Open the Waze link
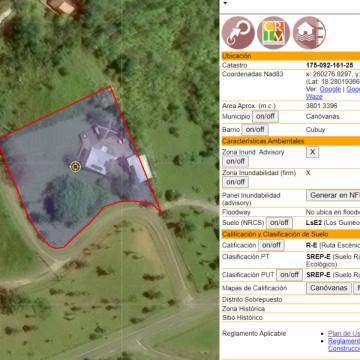This screenshot has height=360, width=360. pyautogui.click(x=314, y=97)
